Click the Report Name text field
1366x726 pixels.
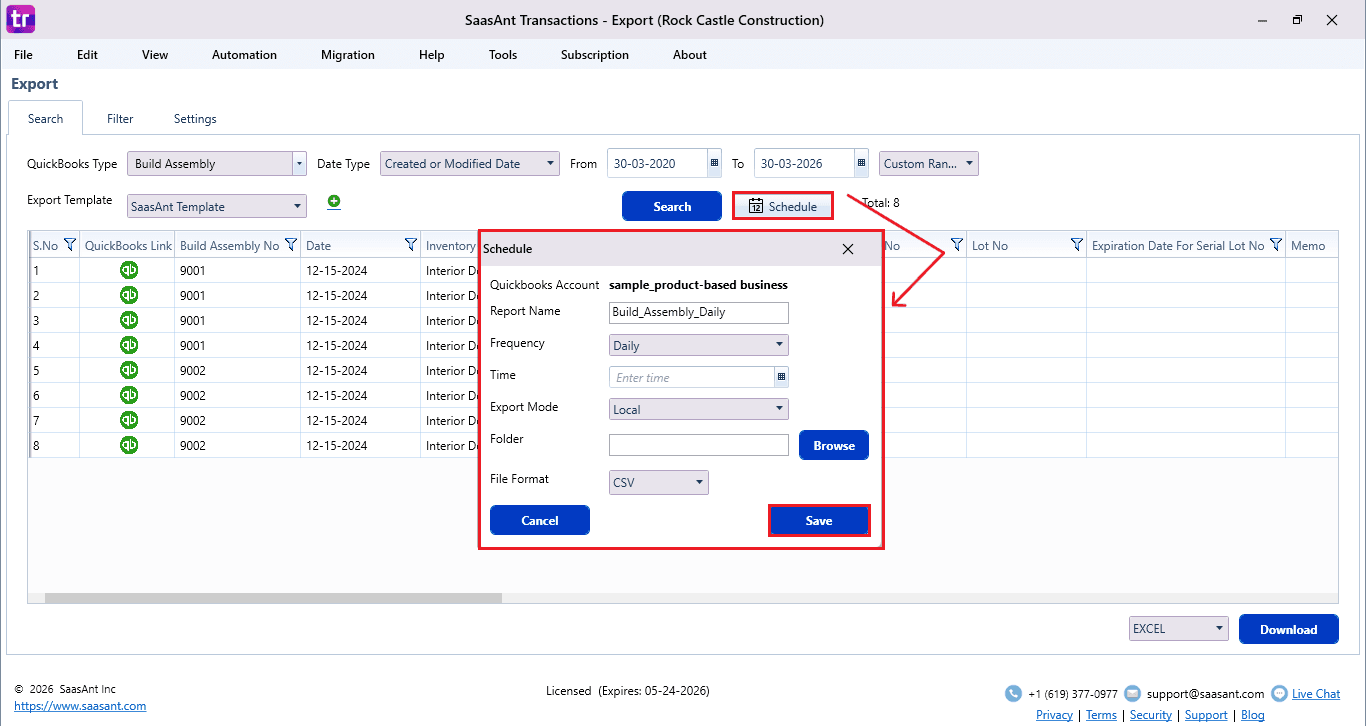coord(699,312)
